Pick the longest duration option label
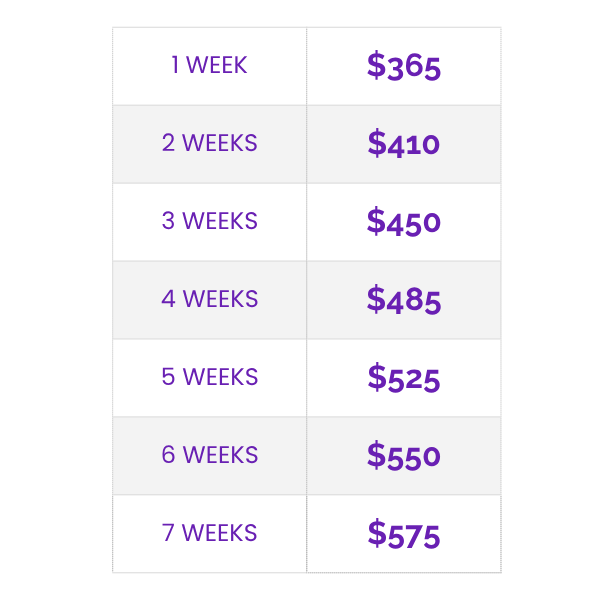The height and width of the screenshot is (600, 600). coord(209,534)
